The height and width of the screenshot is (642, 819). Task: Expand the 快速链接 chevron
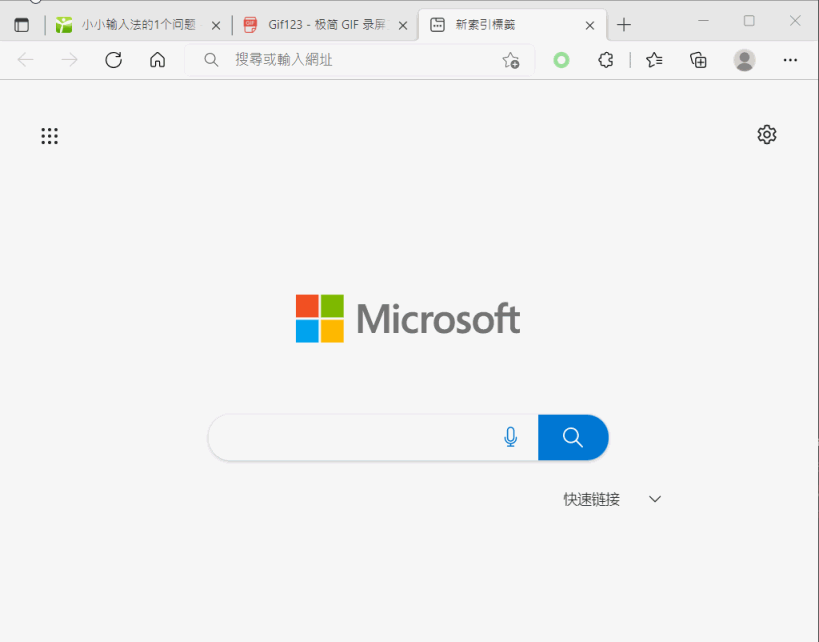tap(655, 499)
